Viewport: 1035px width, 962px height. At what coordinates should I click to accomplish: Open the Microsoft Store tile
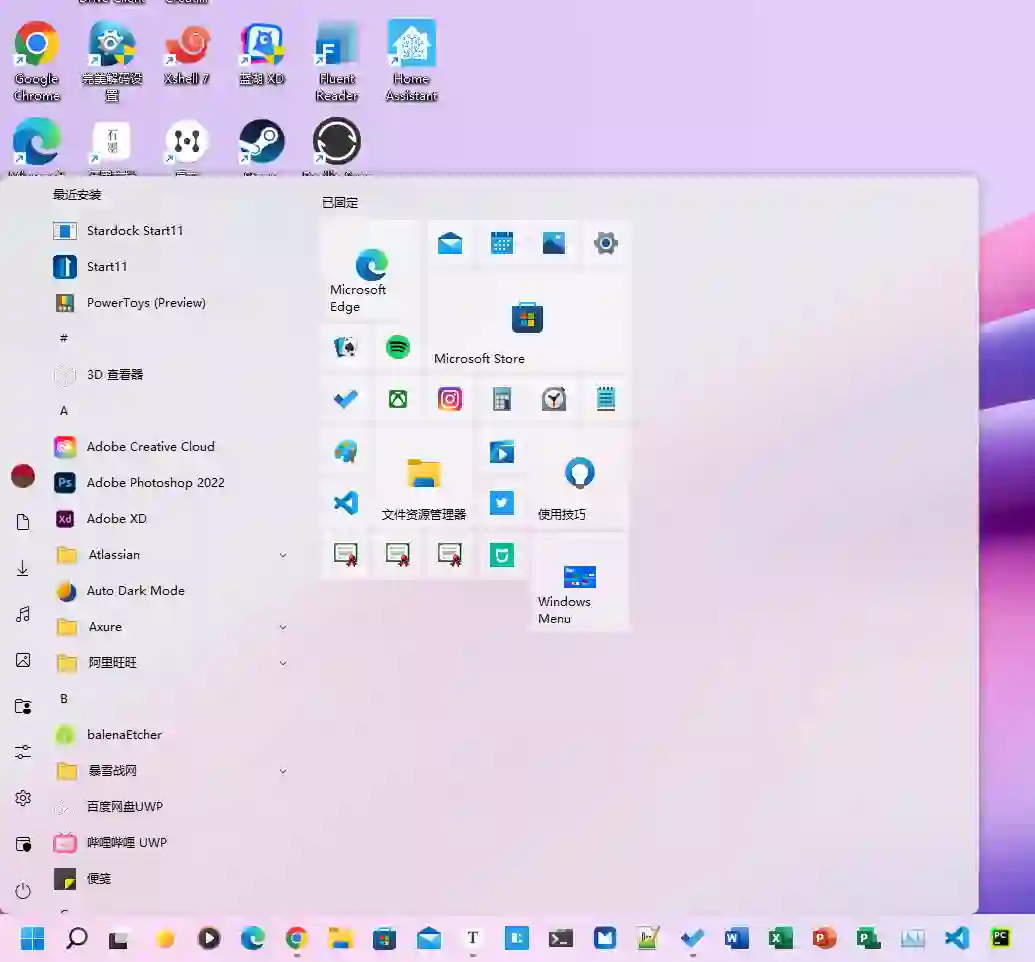(x=527, y=323)
